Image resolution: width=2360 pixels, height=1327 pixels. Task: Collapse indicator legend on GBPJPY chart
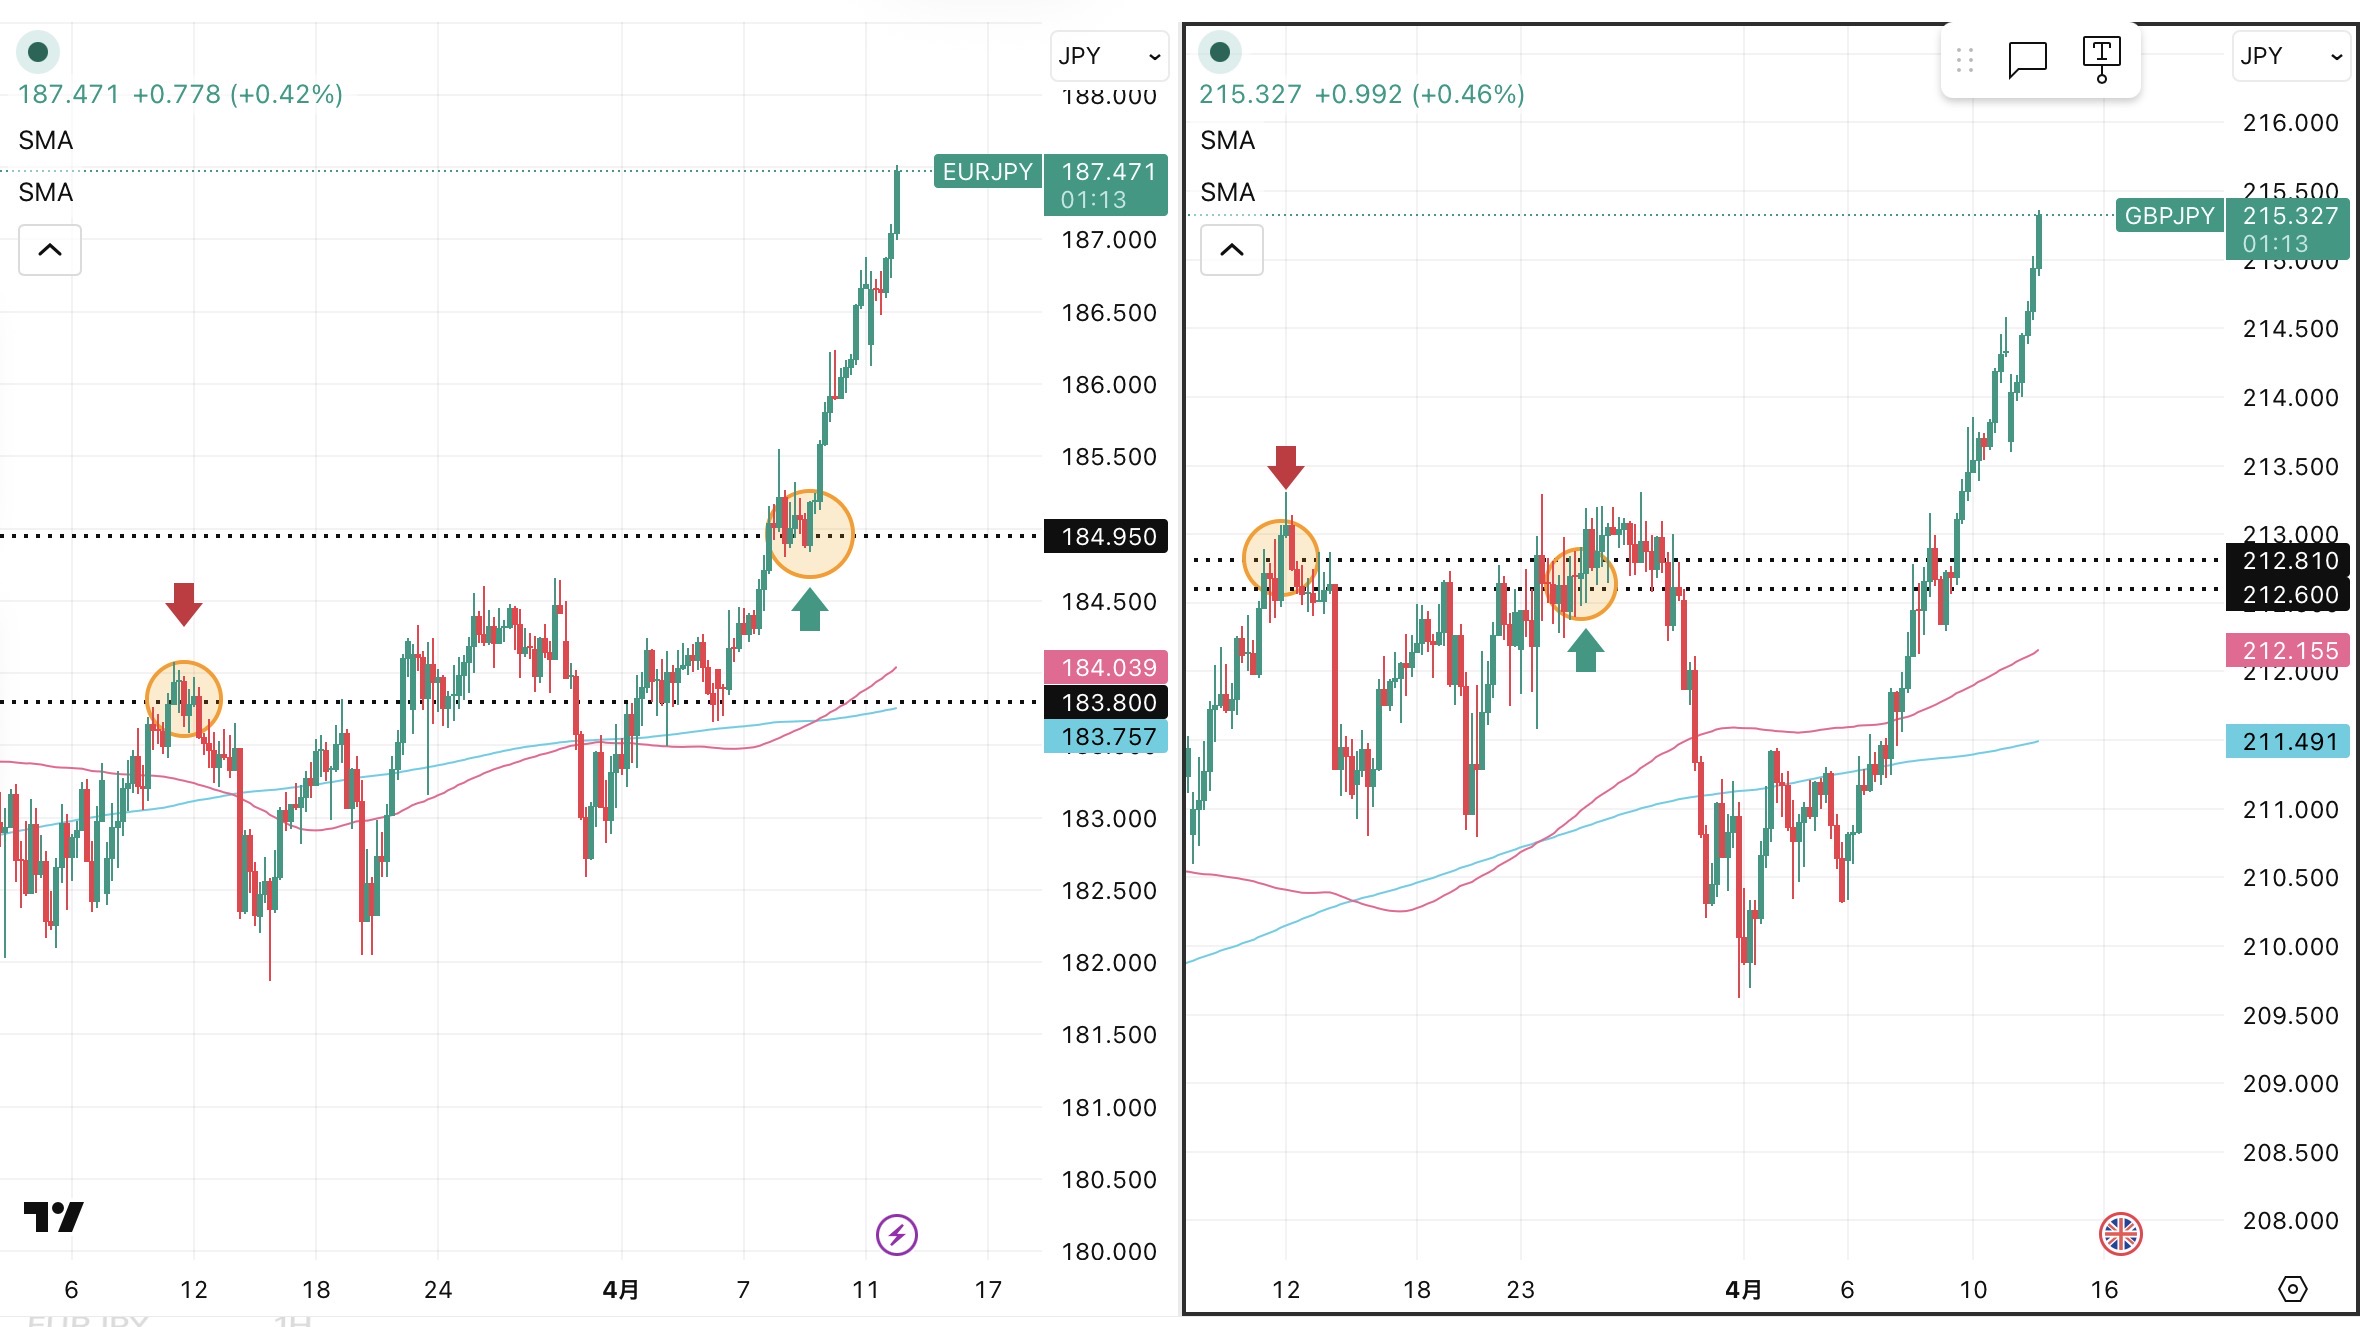coord(1232,249)
